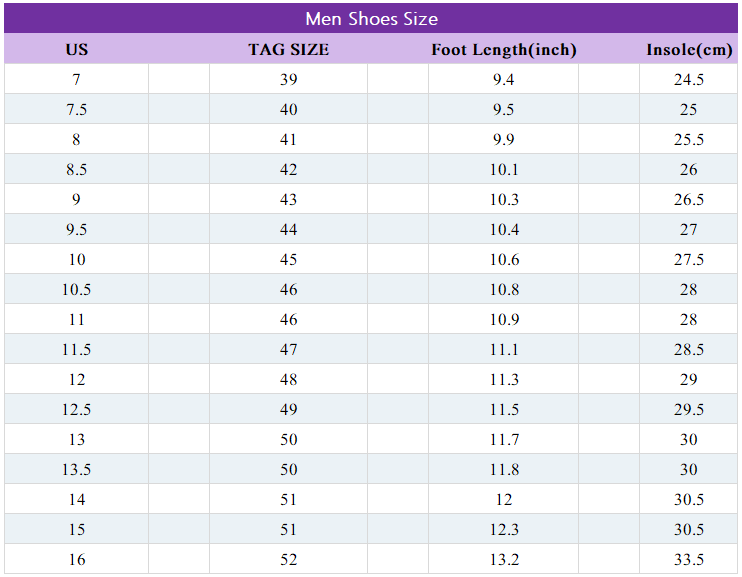Select the US column header
This screenshot has width=742, height=577.
(x=77, y=49)
